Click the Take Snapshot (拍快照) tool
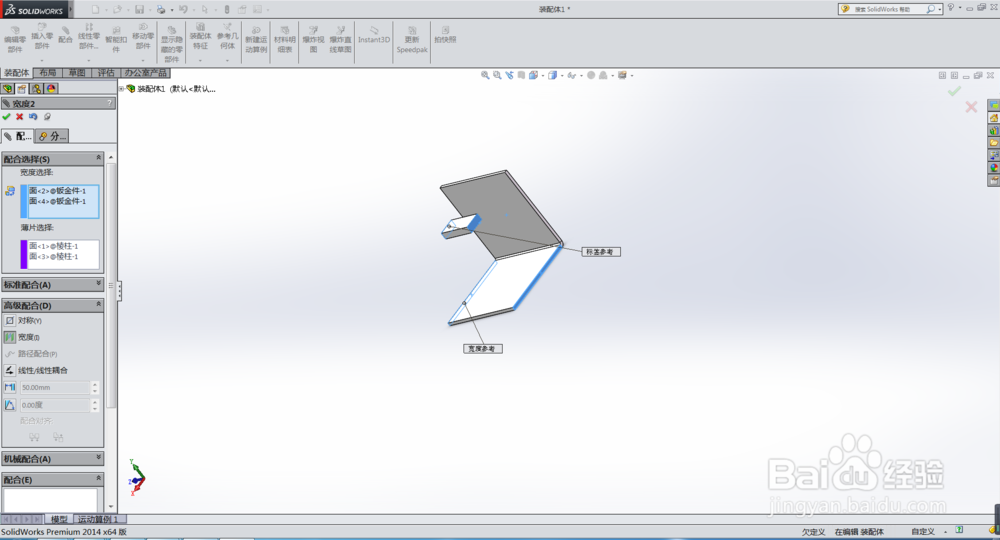The width and height of the screenshot is (1000, 540). click(x=445, y=34)
